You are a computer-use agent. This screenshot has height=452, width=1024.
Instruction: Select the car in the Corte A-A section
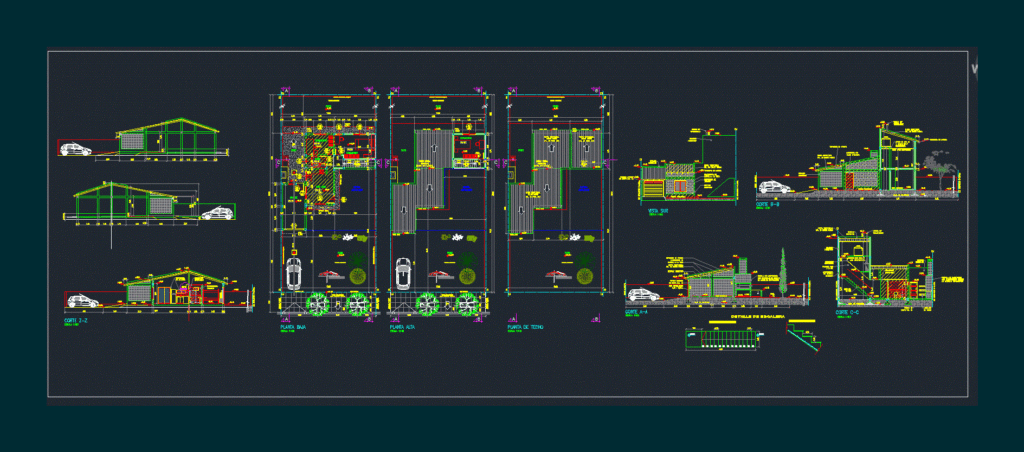(x=643, y=295)
